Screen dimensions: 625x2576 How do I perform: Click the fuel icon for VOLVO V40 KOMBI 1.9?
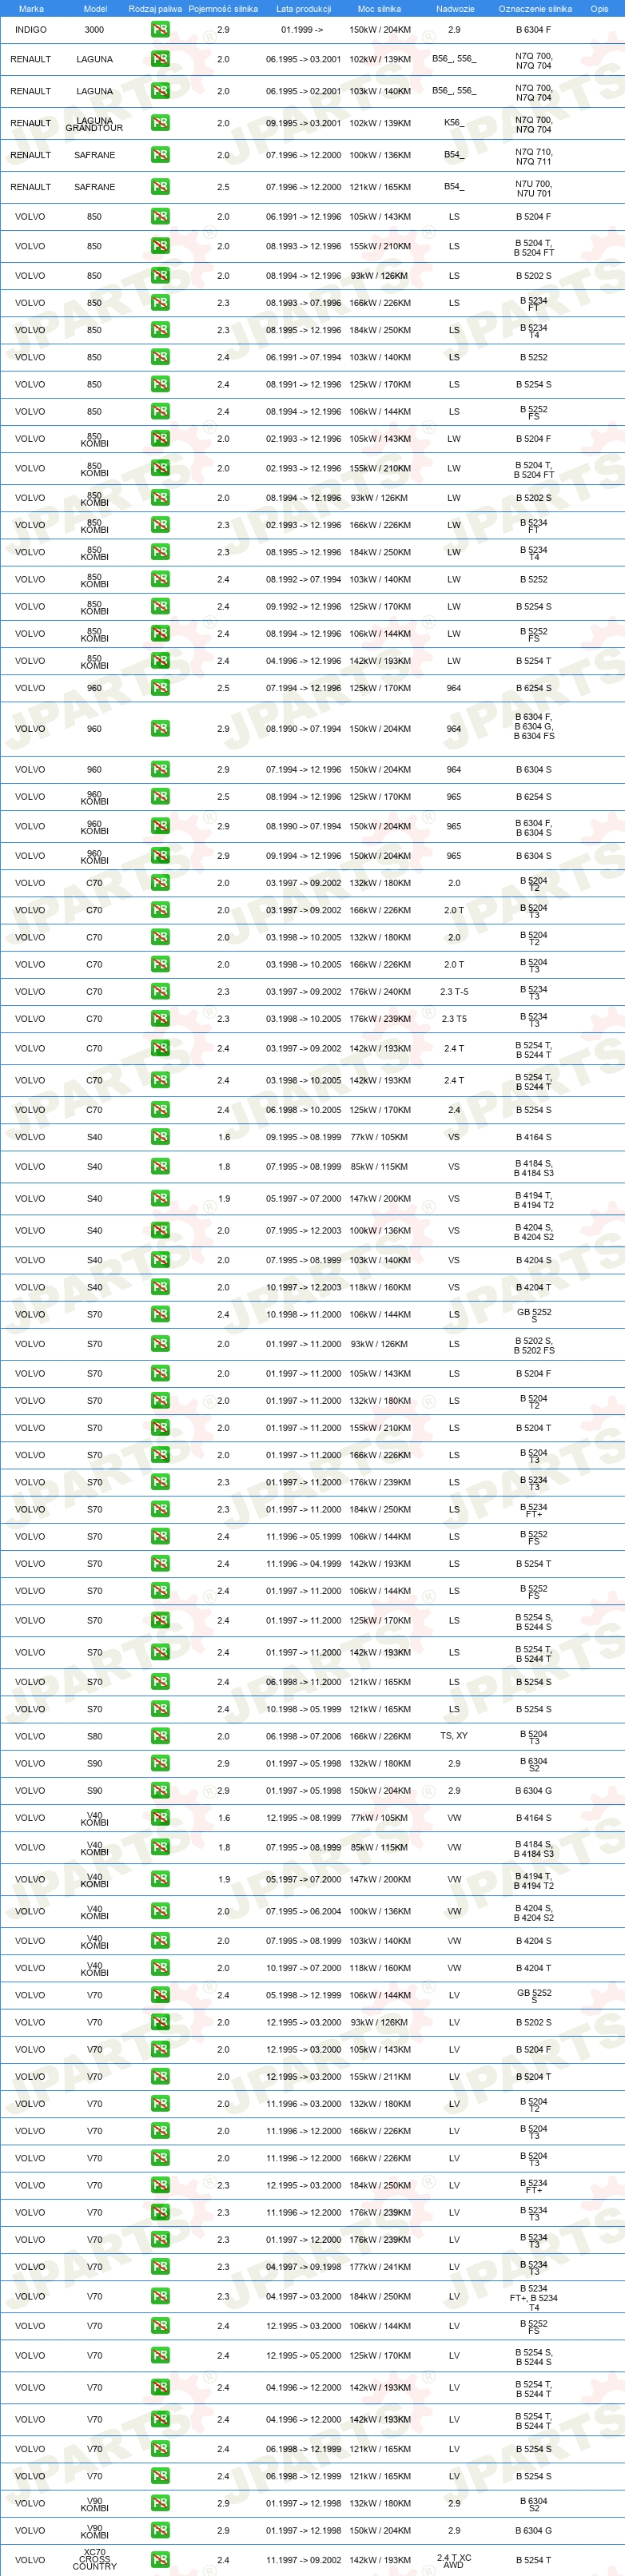click(160, 1880)
